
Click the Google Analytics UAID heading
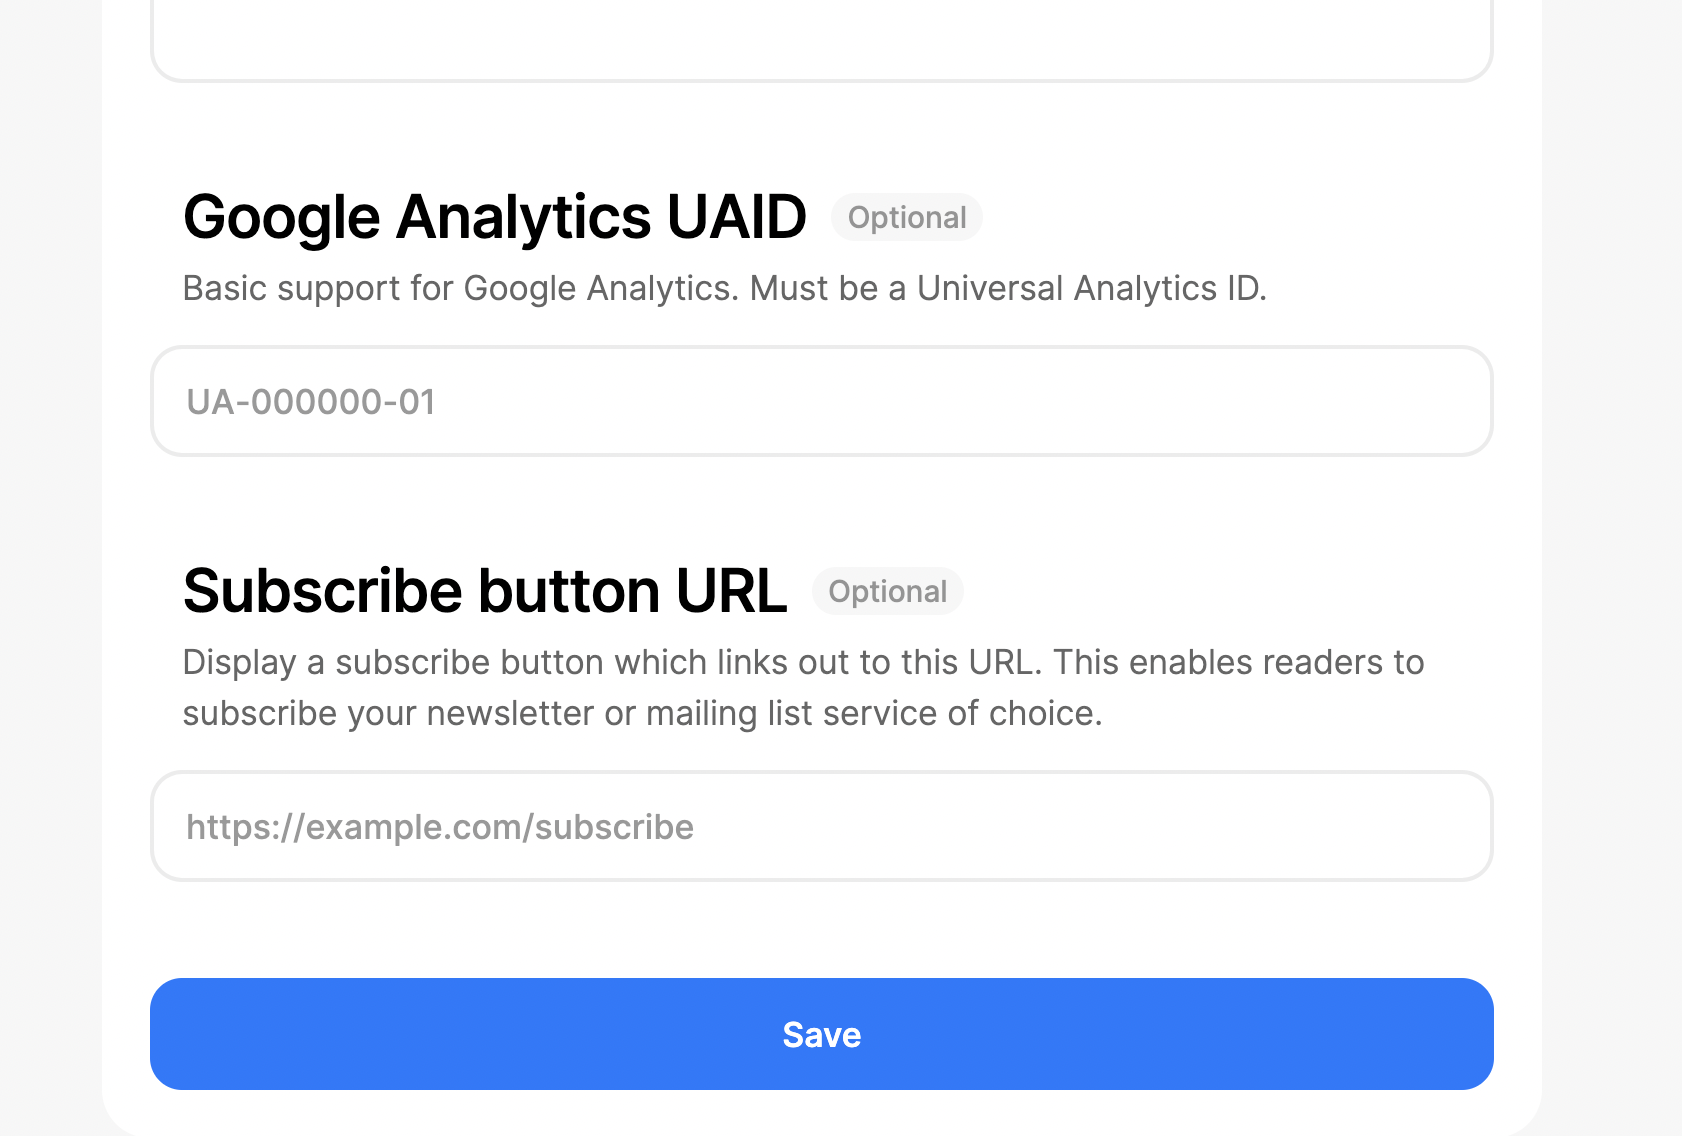tap(494, 217)
